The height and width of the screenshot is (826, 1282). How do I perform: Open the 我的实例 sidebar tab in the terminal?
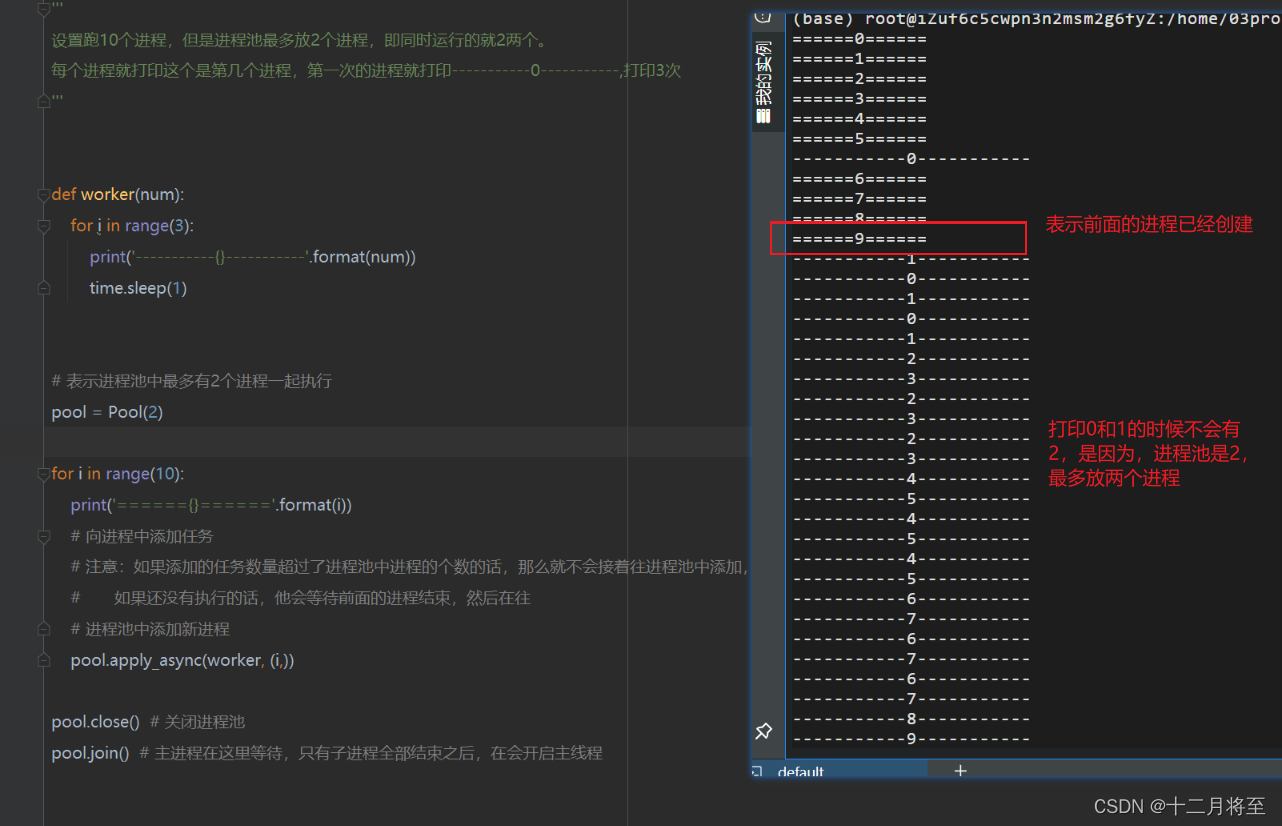tap(764, 84)
